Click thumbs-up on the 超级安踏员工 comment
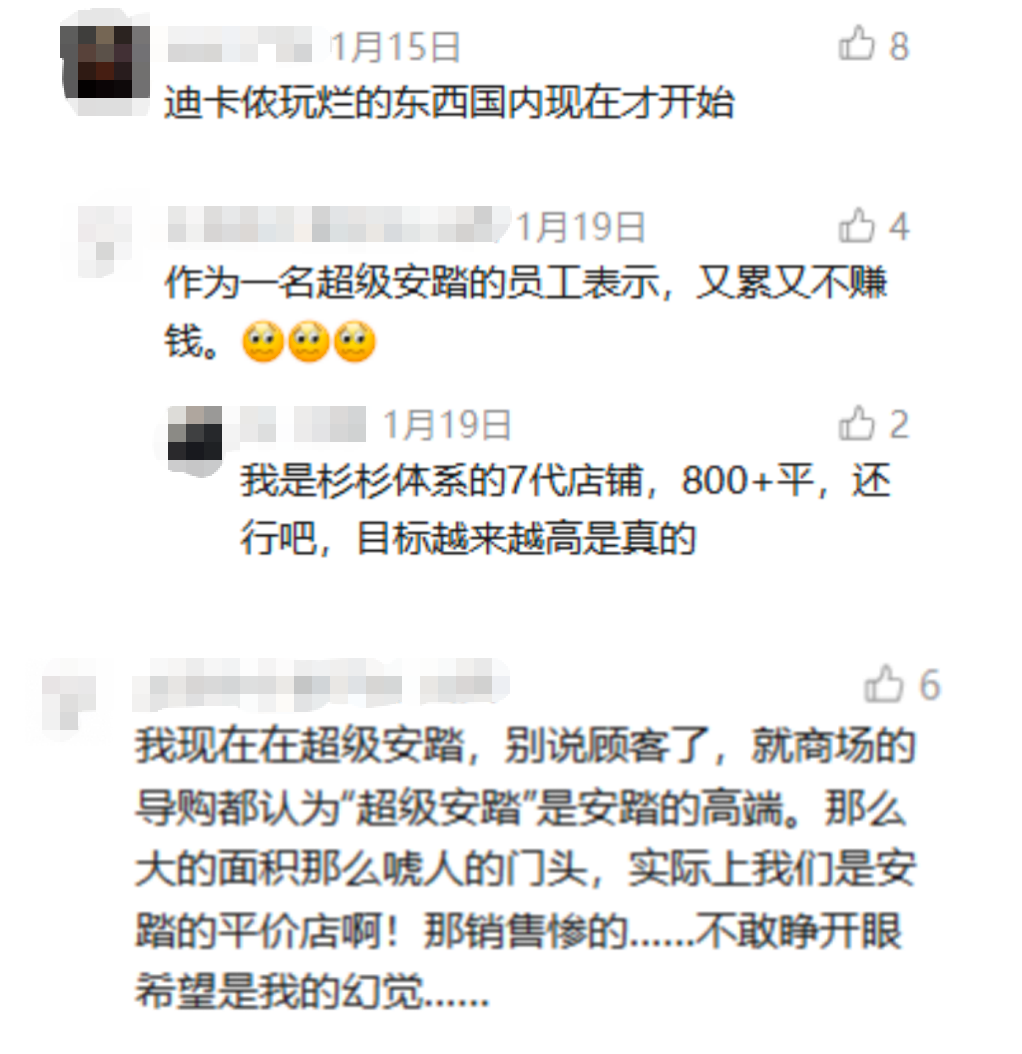Viewport: 1022px width, 1054px height. pos(857,225)
